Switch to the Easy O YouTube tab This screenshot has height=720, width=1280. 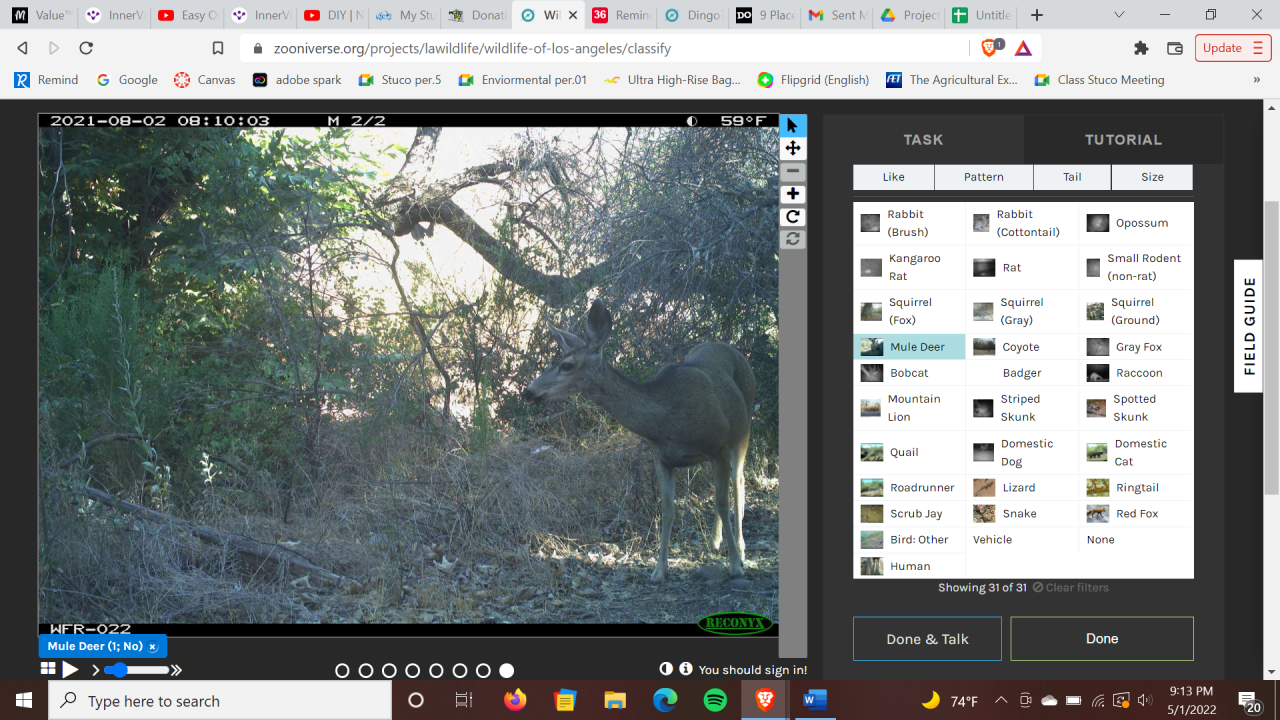[x=184, y=15]
